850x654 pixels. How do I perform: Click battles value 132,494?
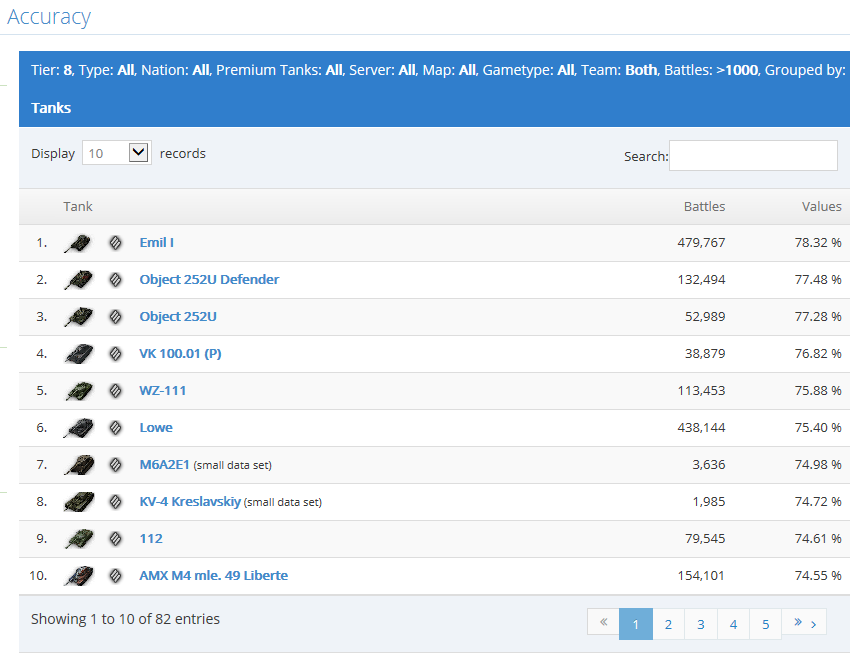[701, 279]
